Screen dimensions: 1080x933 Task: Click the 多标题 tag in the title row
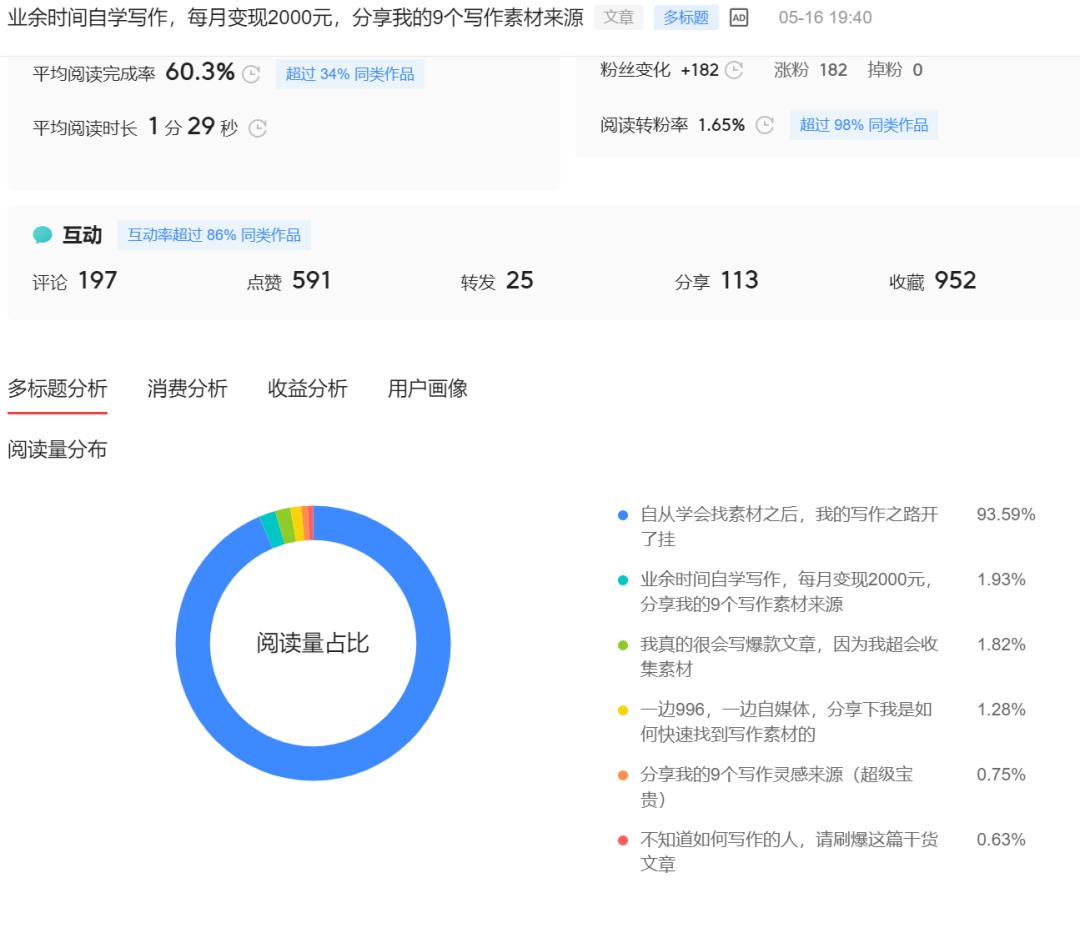point(685,17)
